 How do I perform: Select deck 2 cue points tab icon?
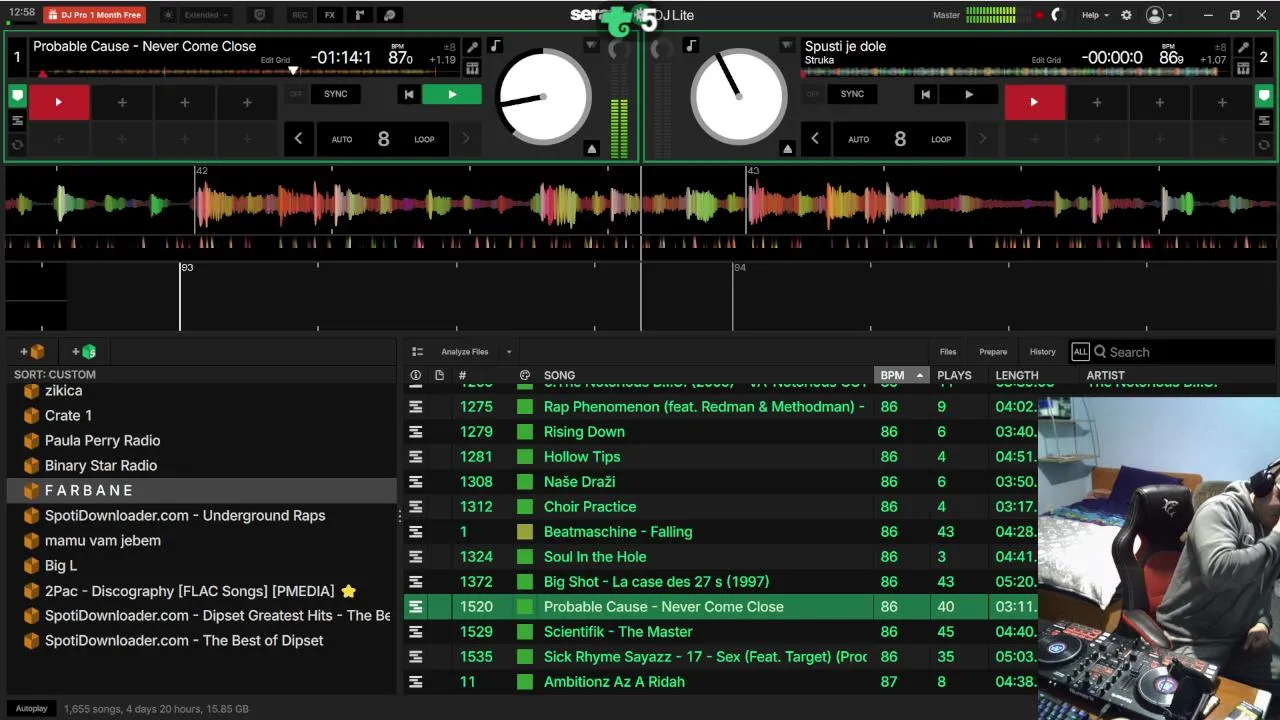(x=1264, y=97)
